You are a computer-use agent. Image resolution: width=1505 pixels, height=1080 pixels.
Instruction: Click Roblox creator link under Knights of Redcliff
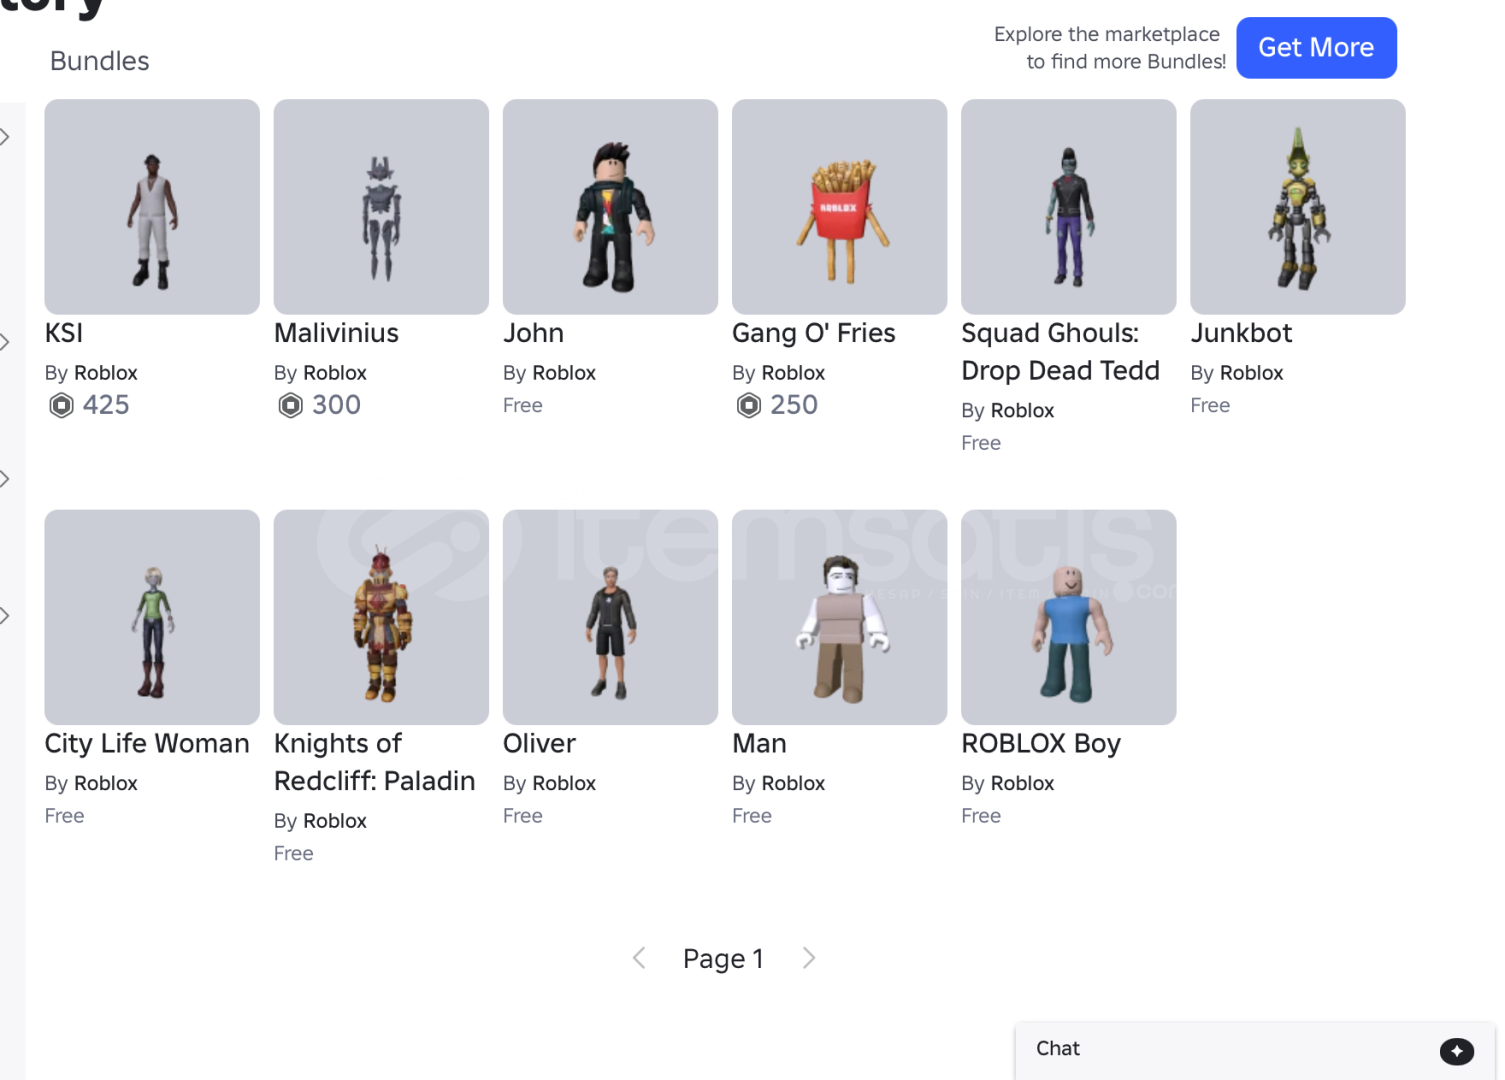pos(334,821)
